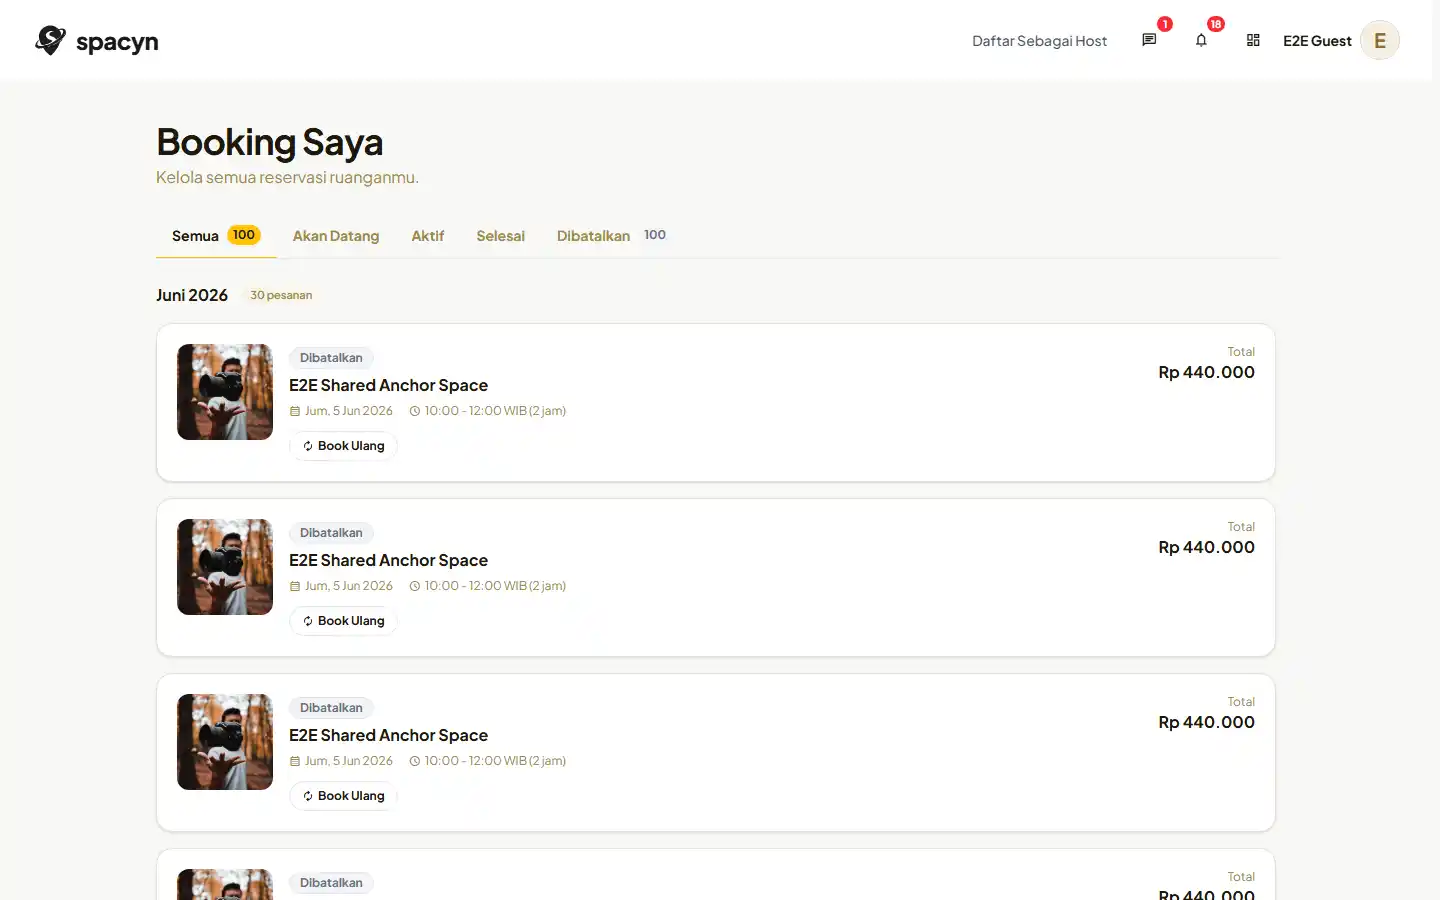Switch to the Aktif tab

(428, 236)
